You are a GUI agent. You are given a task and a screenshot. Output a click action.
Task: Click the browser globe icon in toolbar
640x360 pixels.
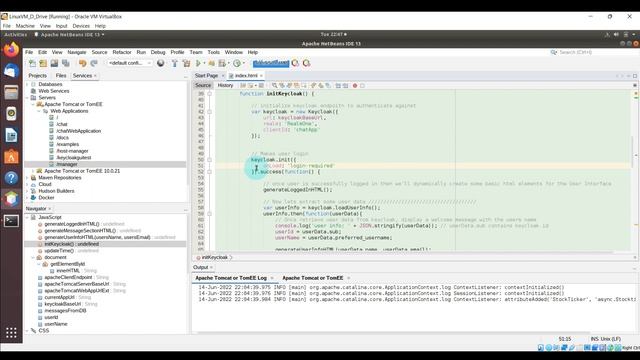(161, 63)
